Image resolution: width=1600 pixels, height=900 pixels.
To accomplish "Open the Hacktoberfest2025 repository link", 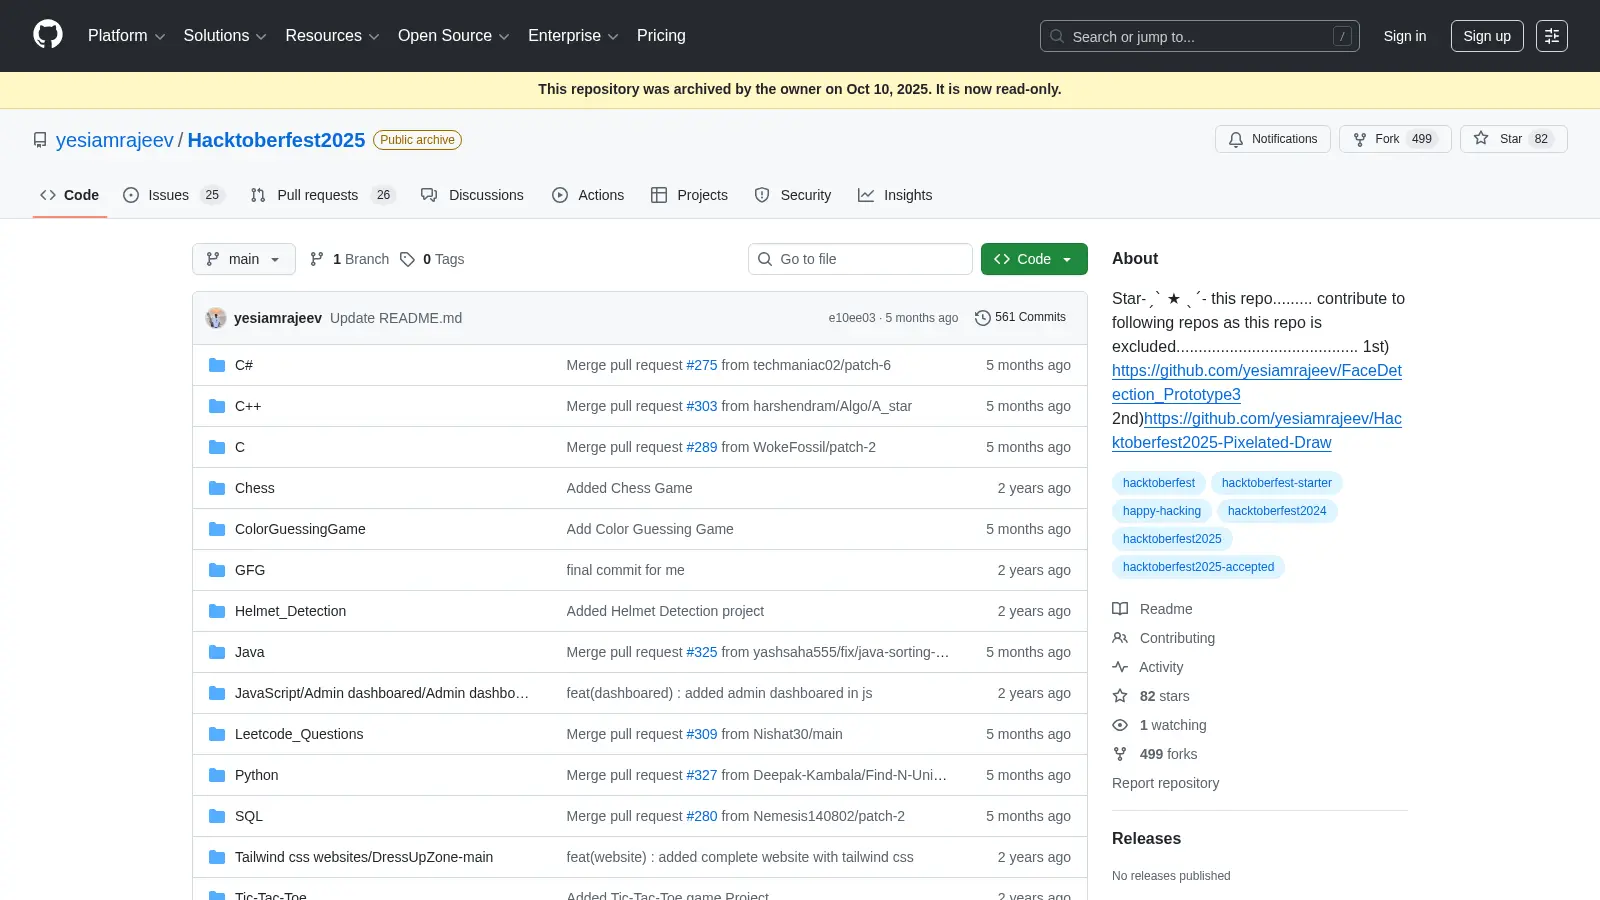I will tap(276, 140).
